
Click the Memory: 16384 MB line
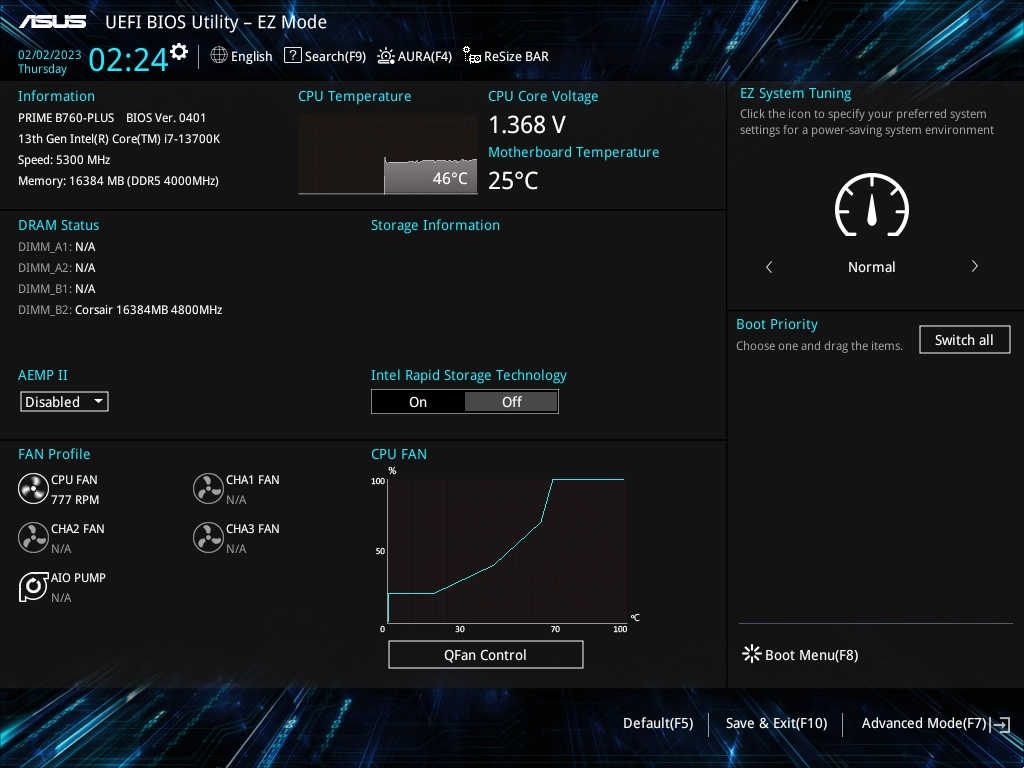[118, 181]
